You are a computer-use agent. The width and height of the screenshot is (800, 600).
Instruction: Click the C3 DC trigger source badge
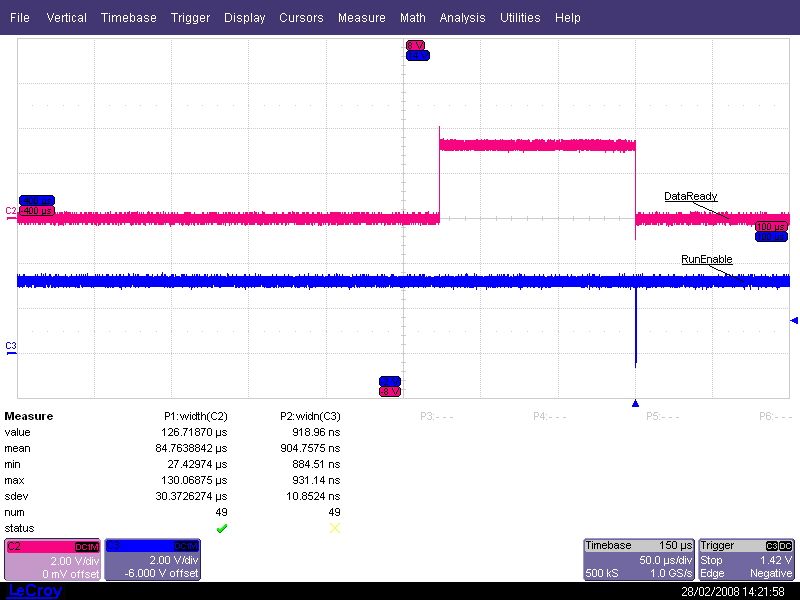coord(779,546)
